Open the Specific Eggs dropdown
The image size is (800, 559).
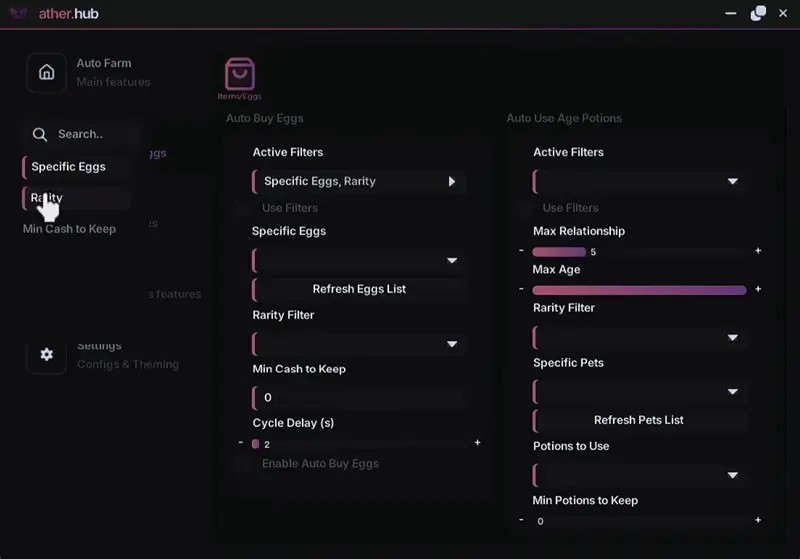pos(359,261)
